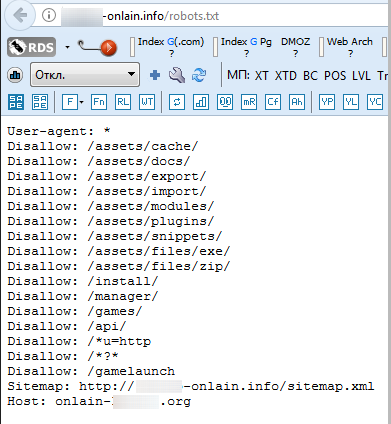Image resolution: width=391 pixels, height=424 pixels.
Task: Click the '/*?*' disallow line
Action: pos(63,356)
